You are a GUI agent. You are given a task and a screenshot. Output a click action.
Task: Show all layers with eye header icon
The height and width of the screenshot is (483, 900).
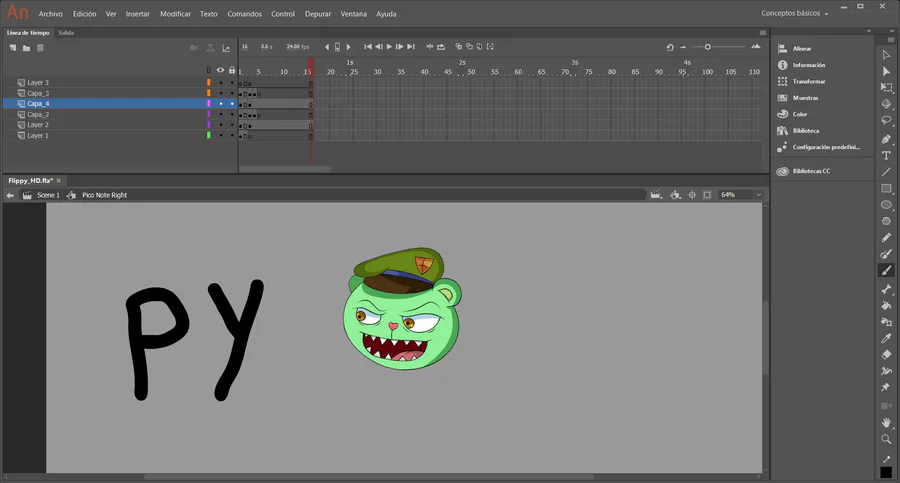pyautogui.click(x=220, y=70)
